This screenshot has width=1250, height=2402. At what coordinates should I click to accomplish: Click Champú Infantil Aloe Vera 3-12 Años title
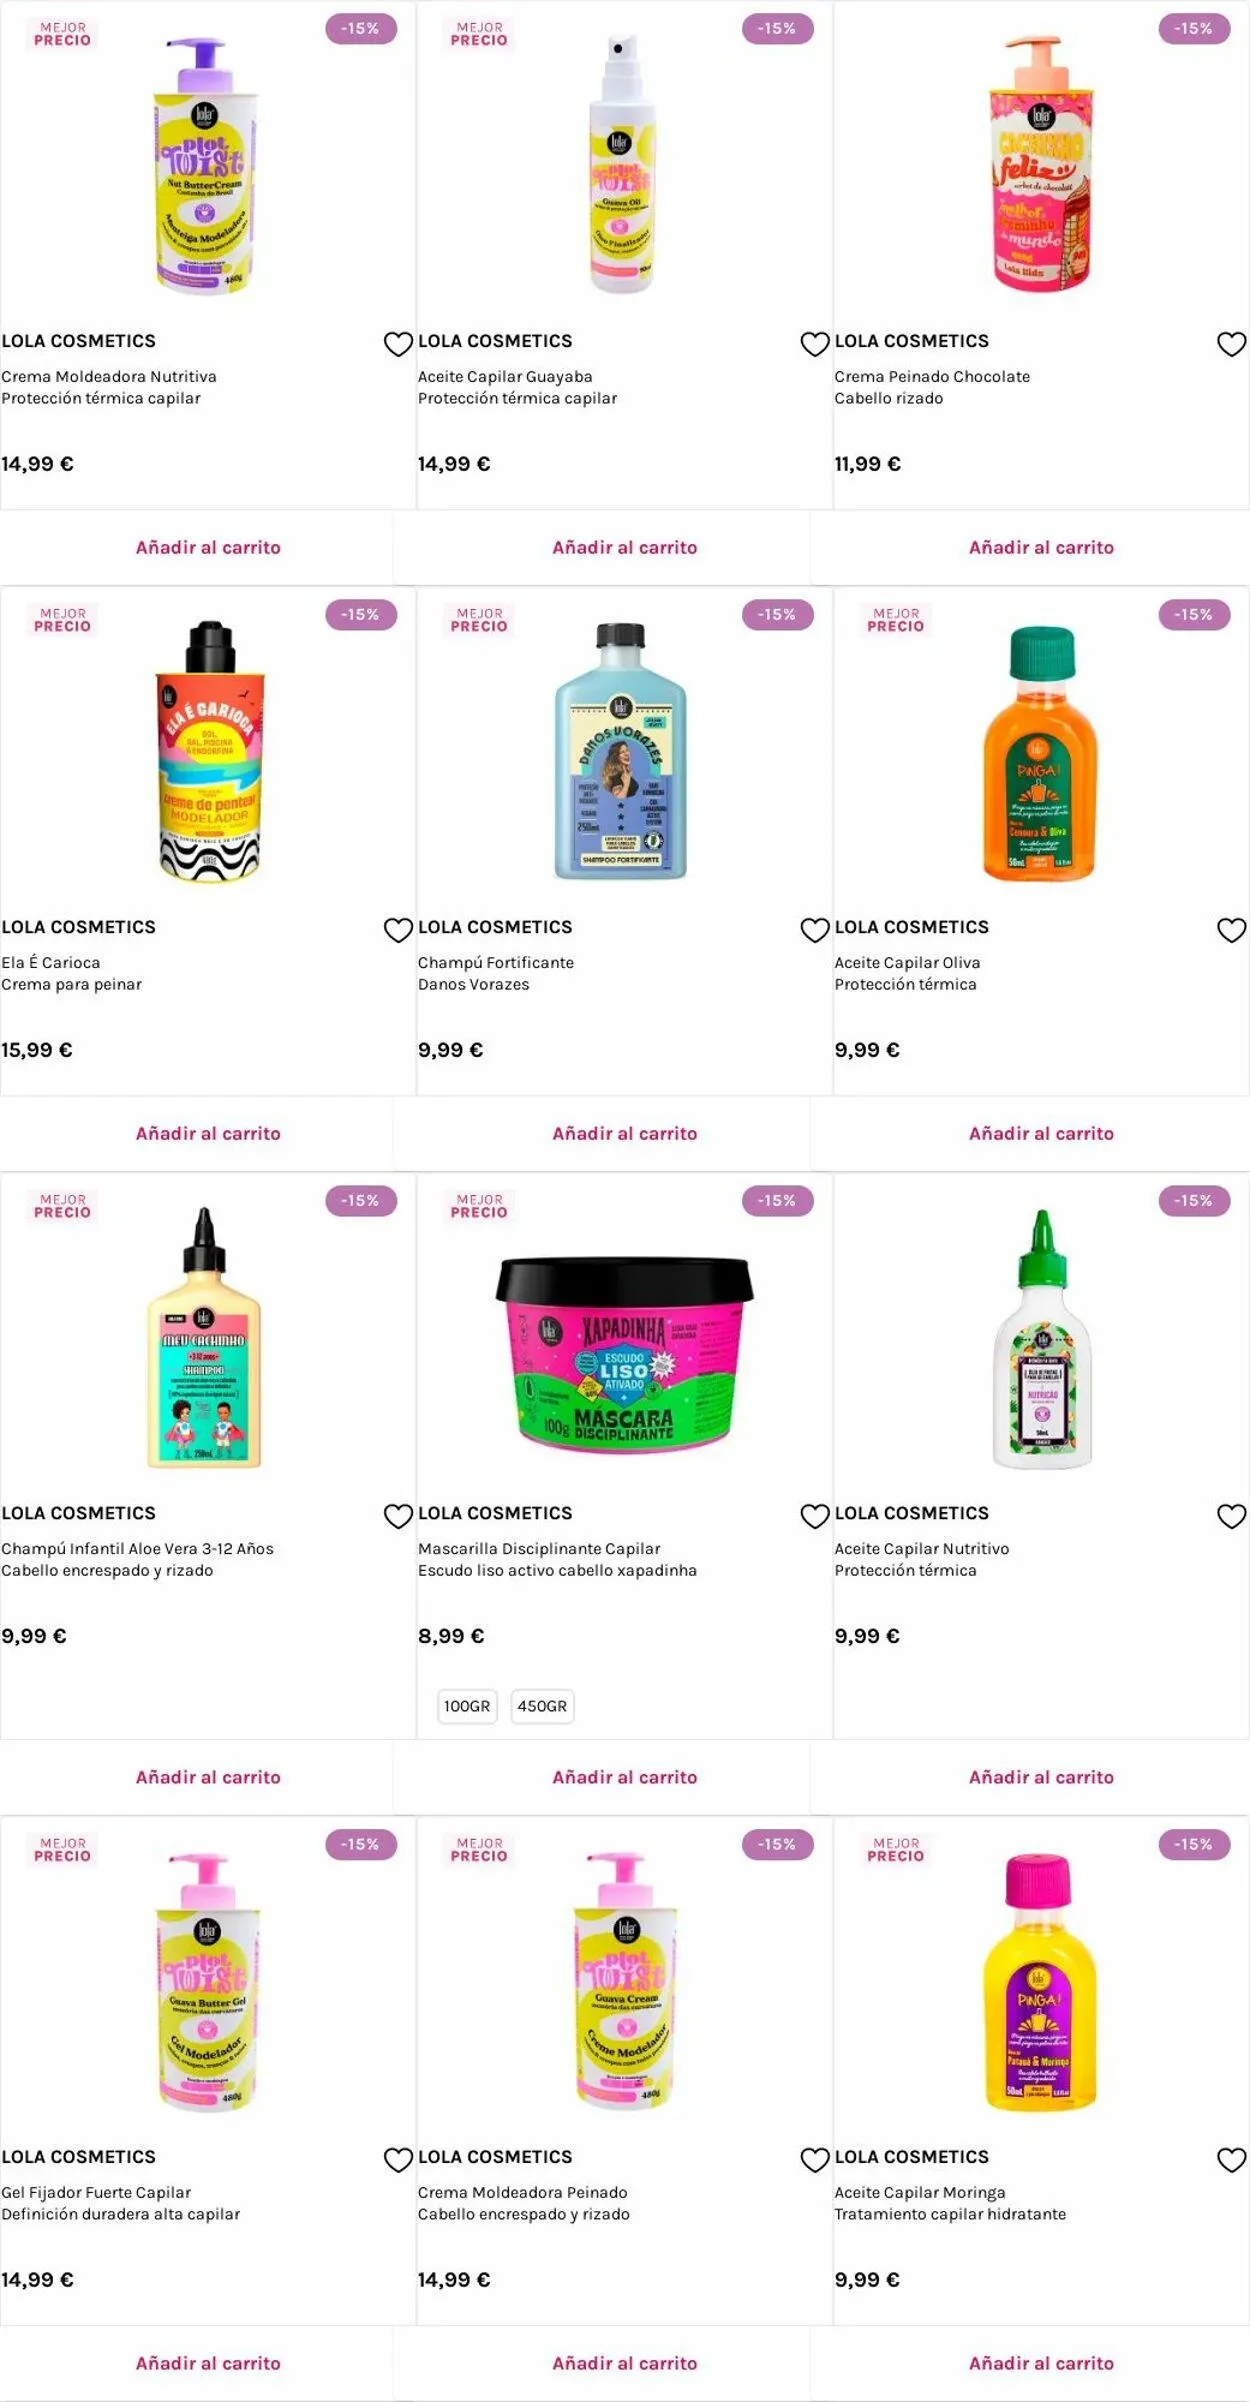(x=137, y=1548)
